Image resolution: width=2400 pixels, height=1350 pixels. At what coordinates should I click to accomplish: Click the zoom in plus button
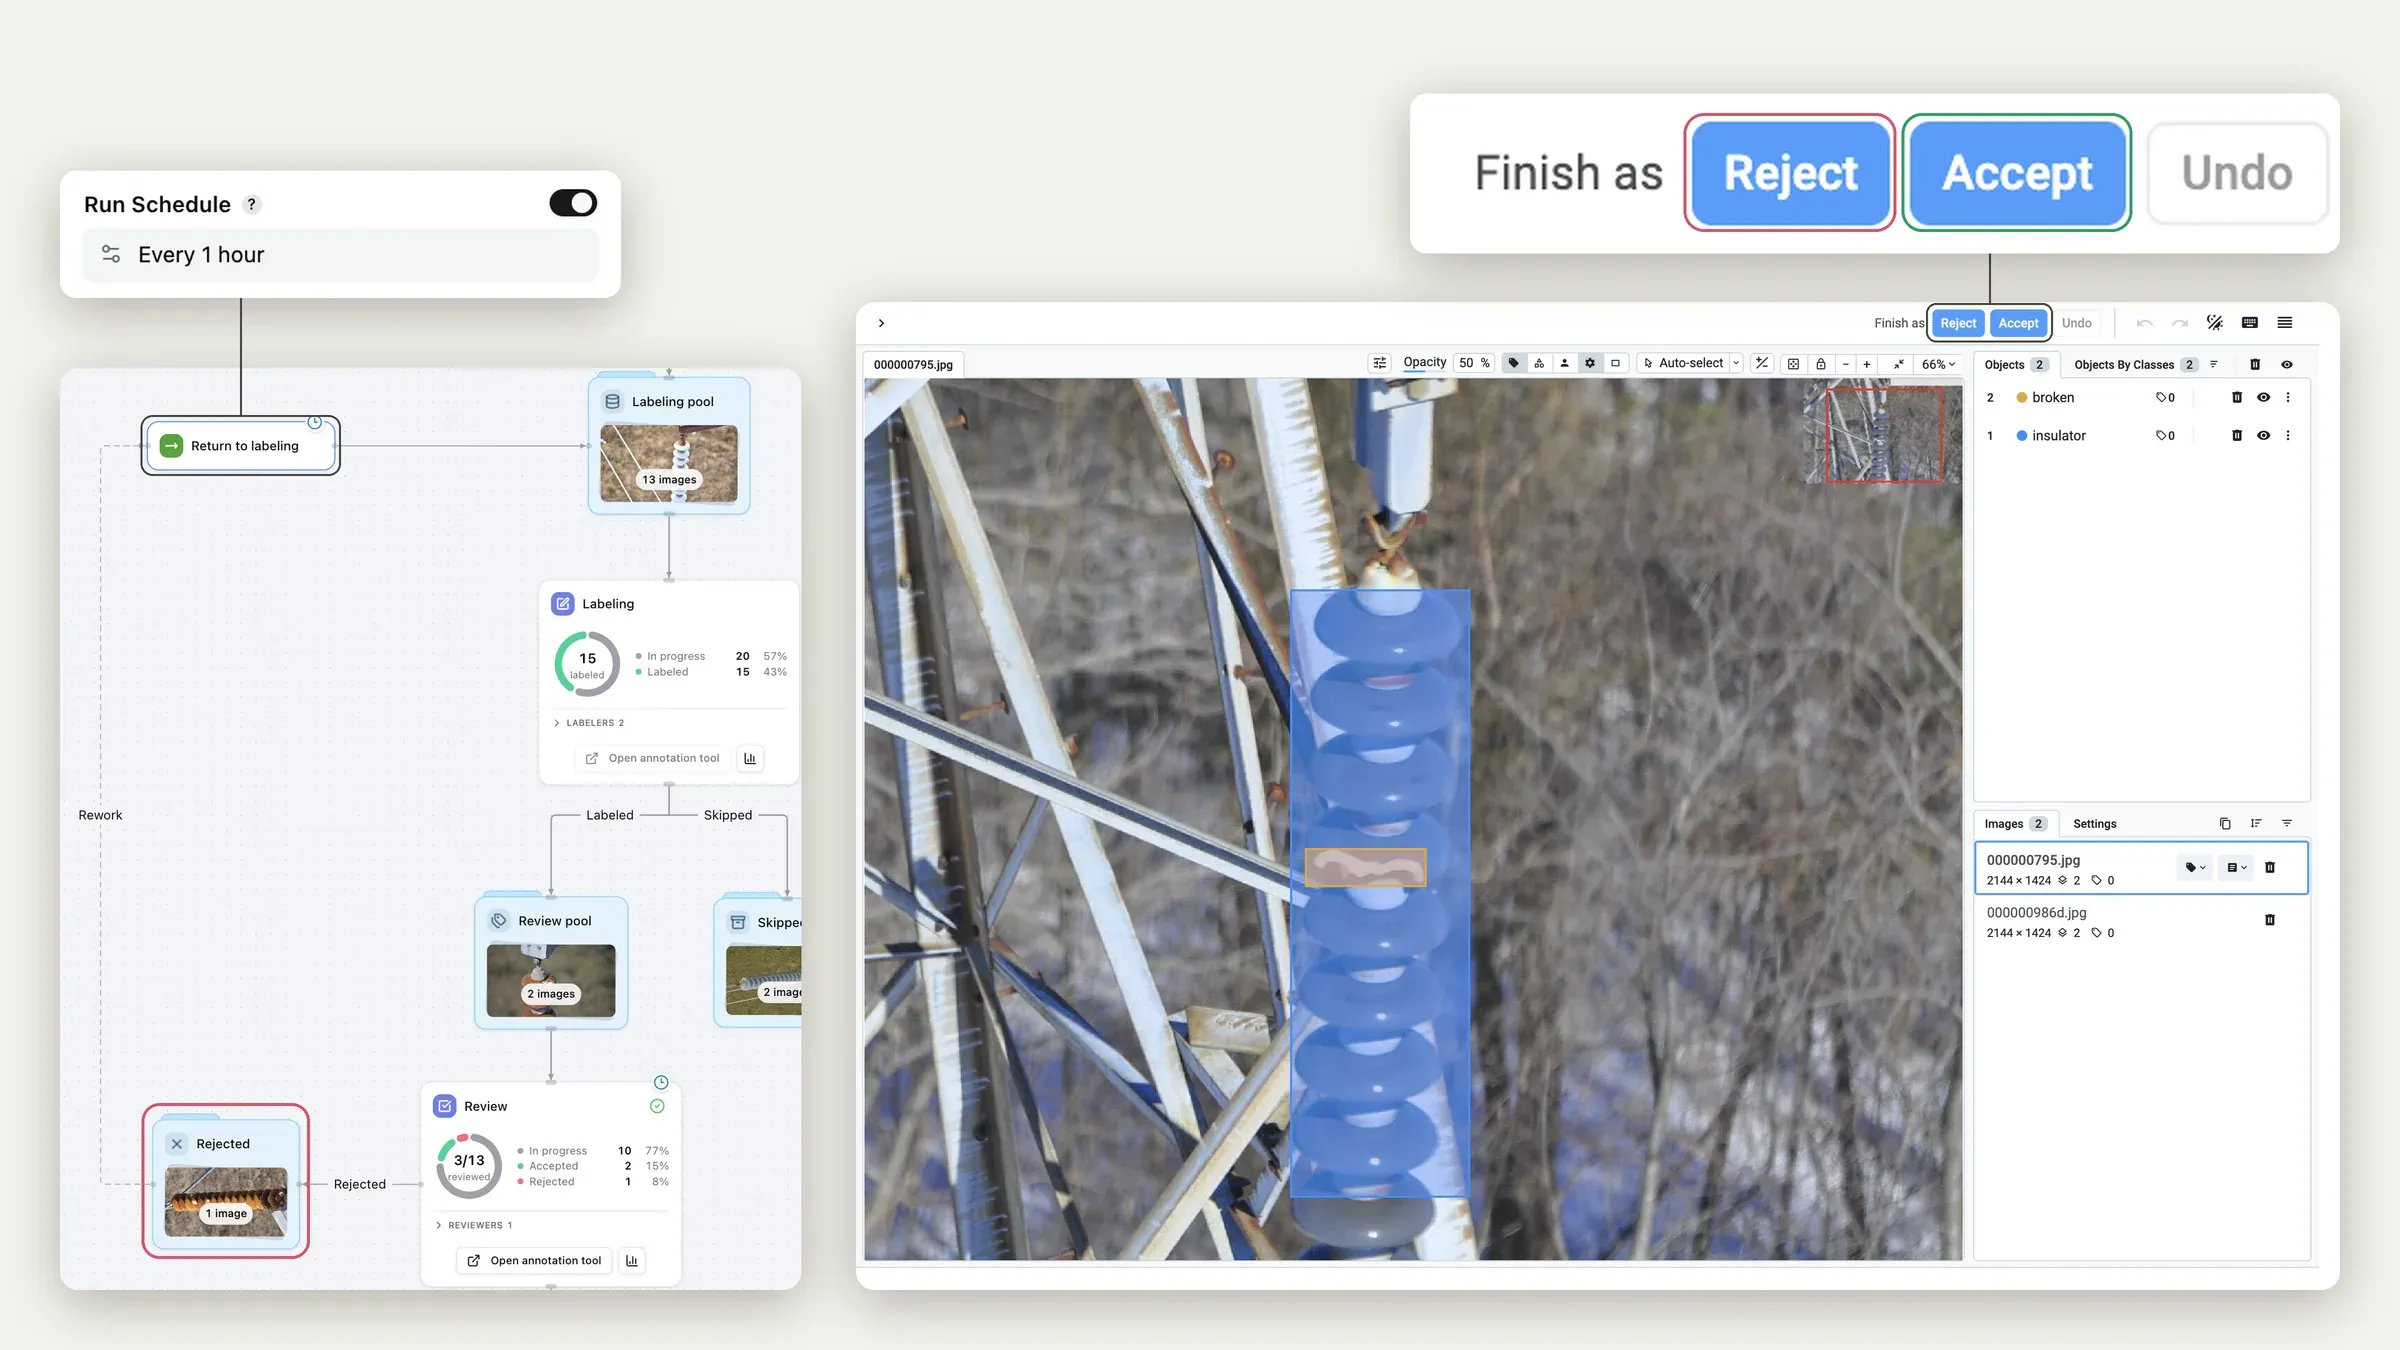pos(1866,364)
